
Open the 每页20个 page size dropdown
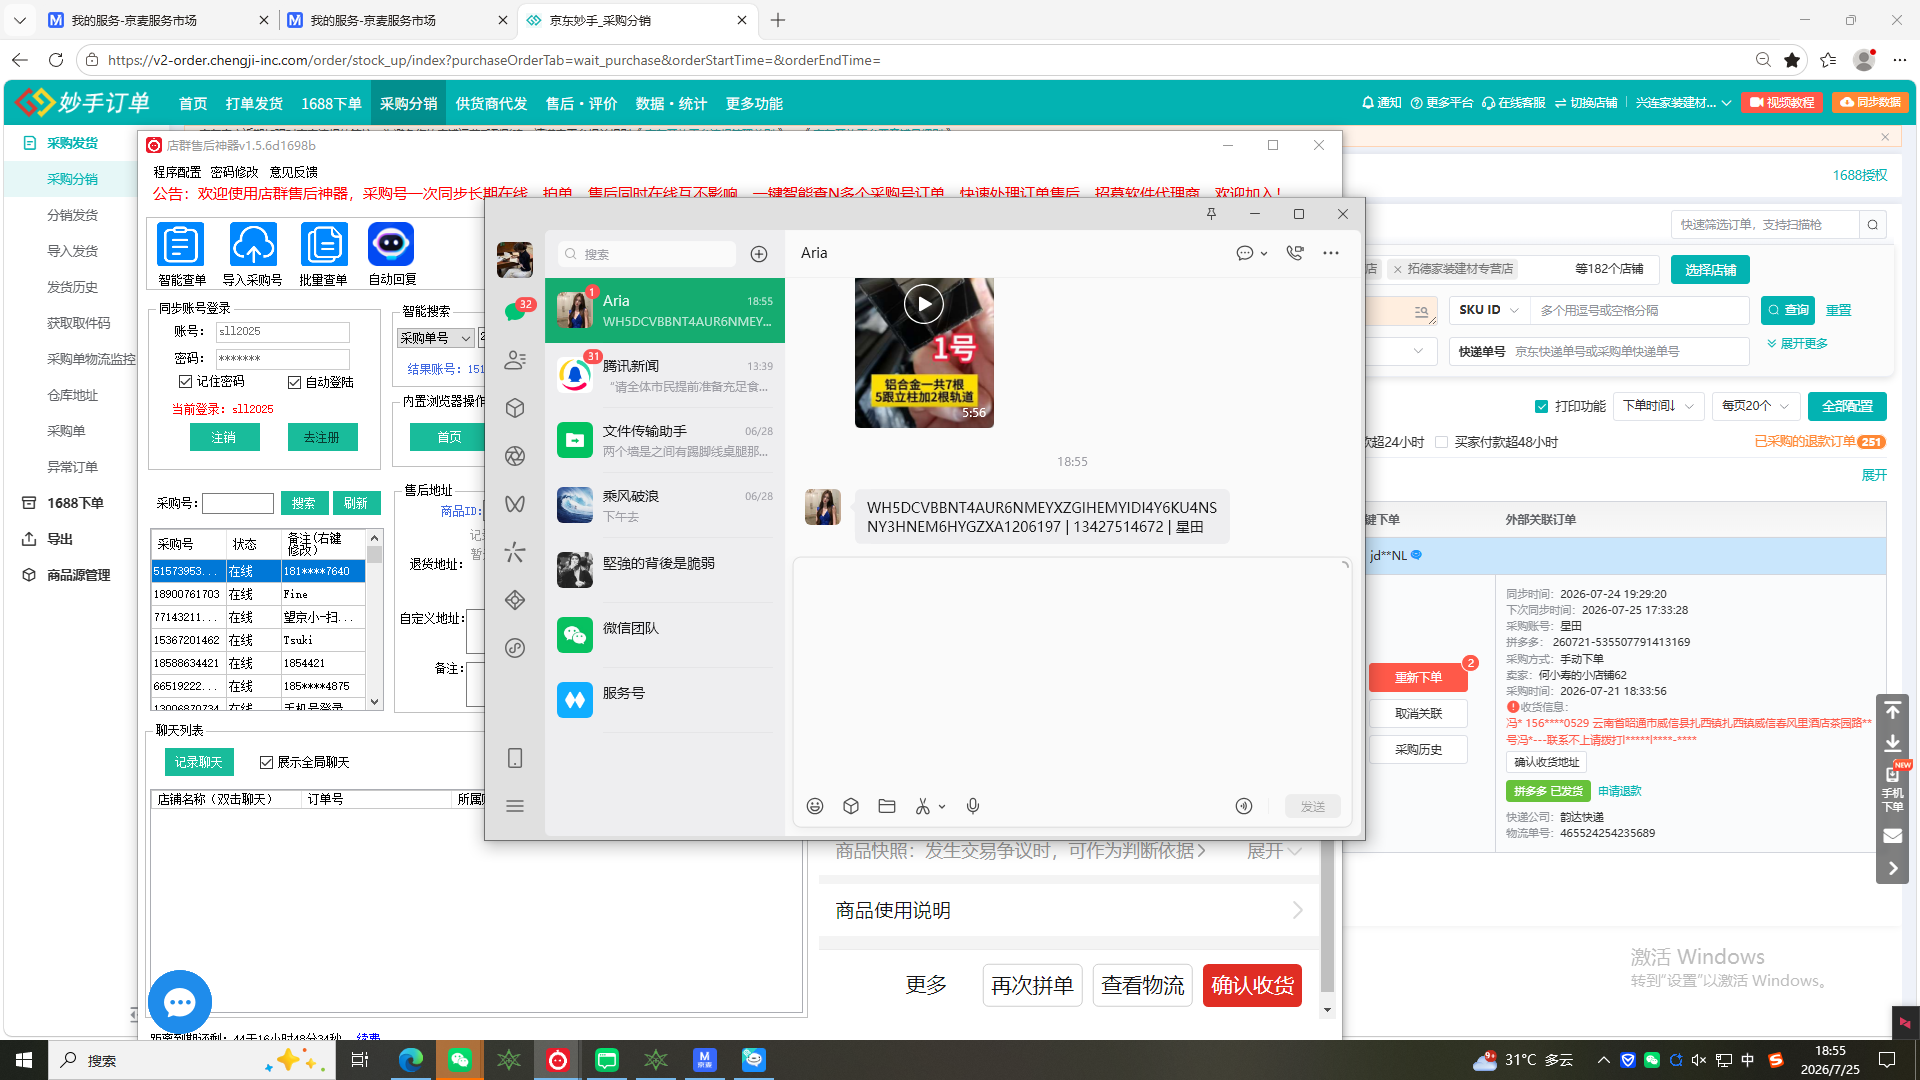coord(1755,406)
